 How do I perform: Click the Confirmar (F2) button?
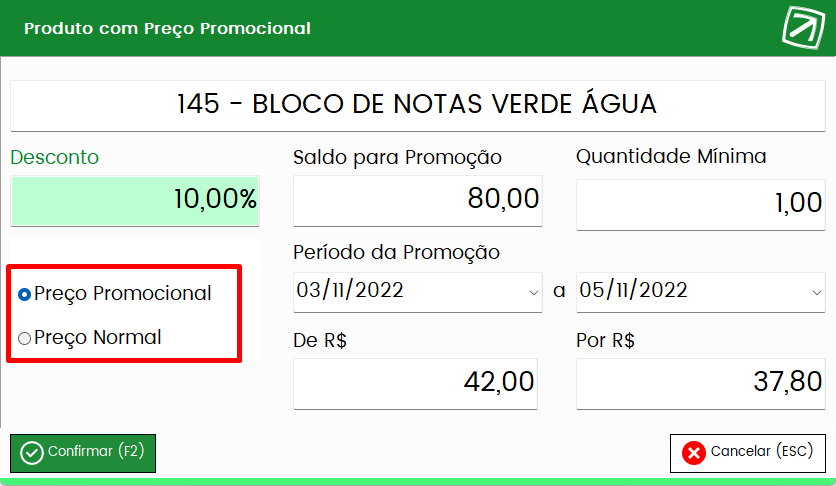pos(83,453)
